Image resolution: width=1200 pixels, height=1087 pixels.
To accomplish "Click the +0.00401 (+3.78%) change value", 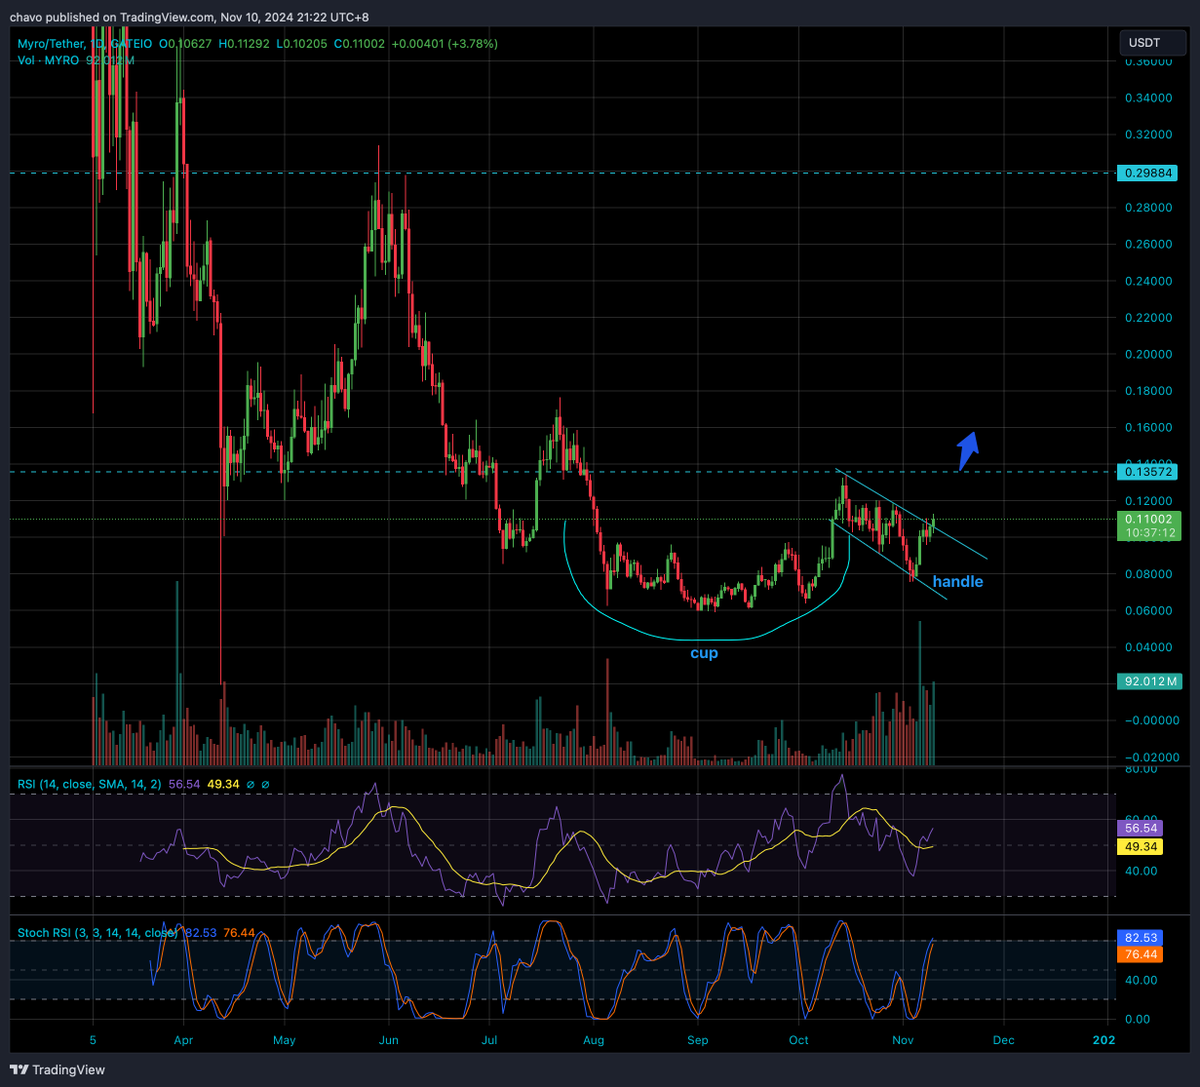I will pyautogui.click(x=445, y=44).
